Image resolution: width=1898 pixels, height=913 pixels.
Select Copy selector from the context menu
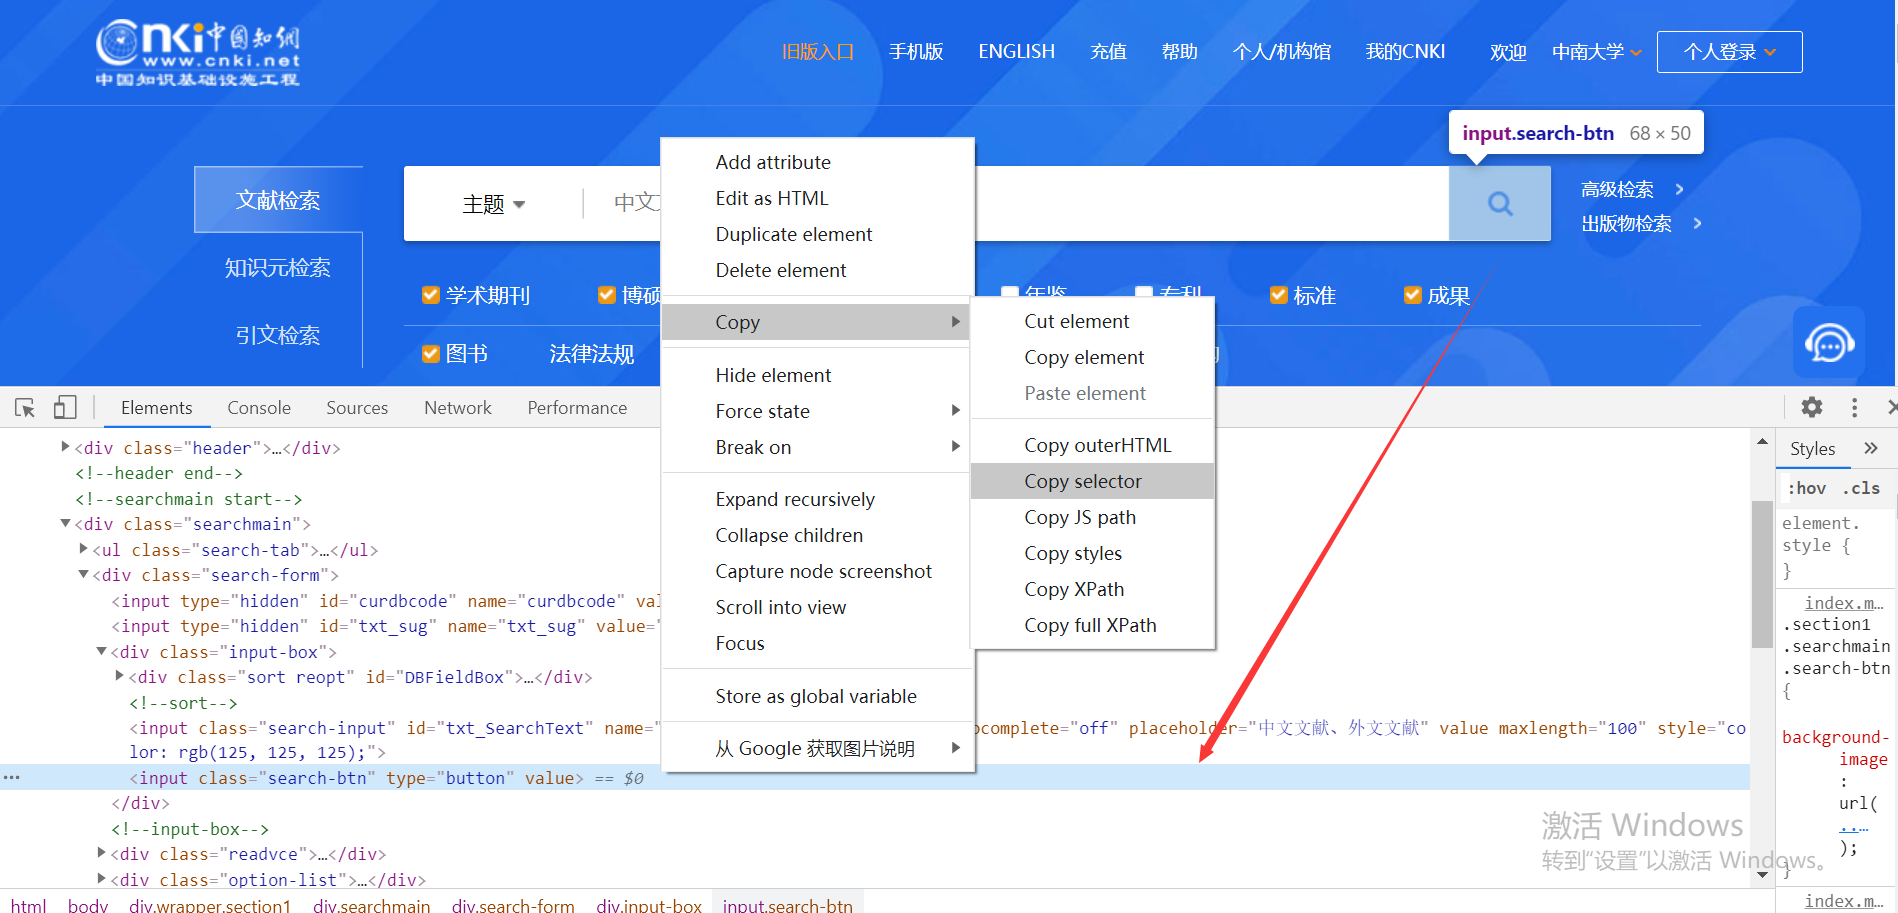tap(1083, 481)
